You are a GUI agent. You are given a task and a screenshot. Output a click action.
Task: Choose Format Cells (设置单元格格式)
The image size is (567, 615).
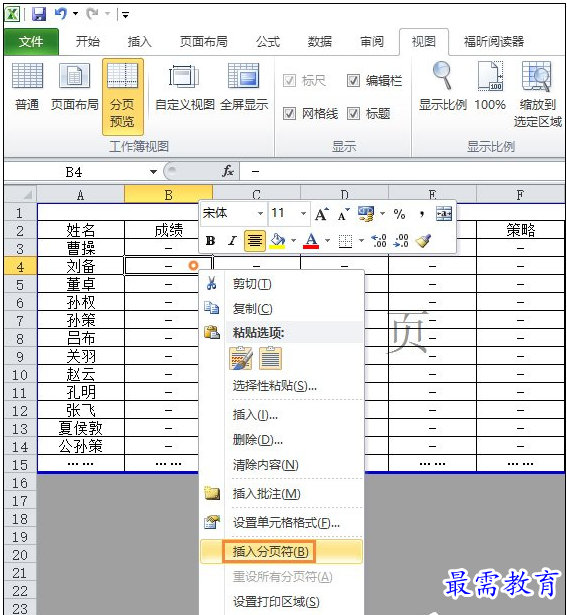click(x=282, y=523)
